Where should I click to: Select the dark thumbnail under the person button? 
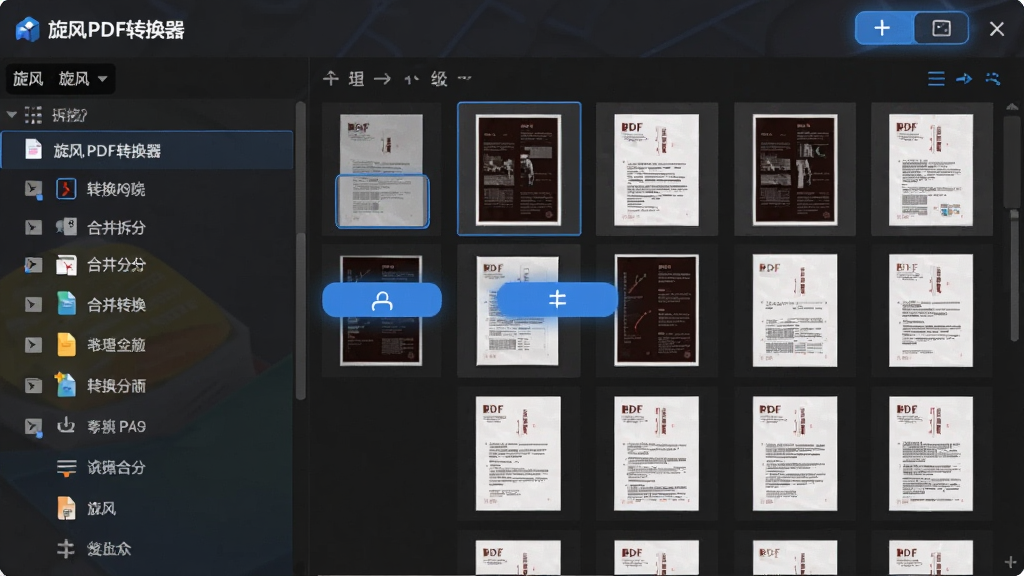pyautogui.click(x=381, y=310)
